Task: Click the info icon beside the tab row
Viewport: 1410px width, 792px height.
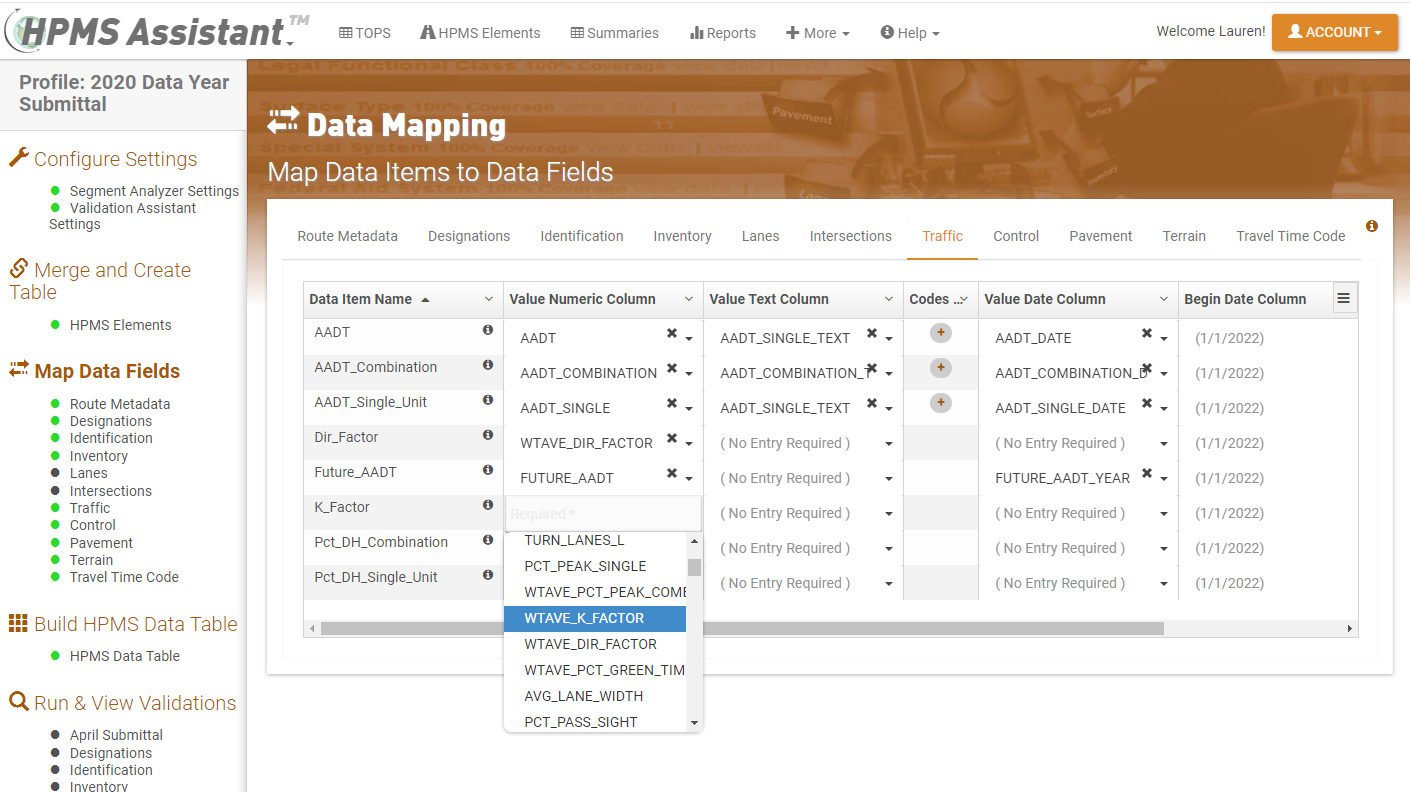Action: click(1372, 226)
